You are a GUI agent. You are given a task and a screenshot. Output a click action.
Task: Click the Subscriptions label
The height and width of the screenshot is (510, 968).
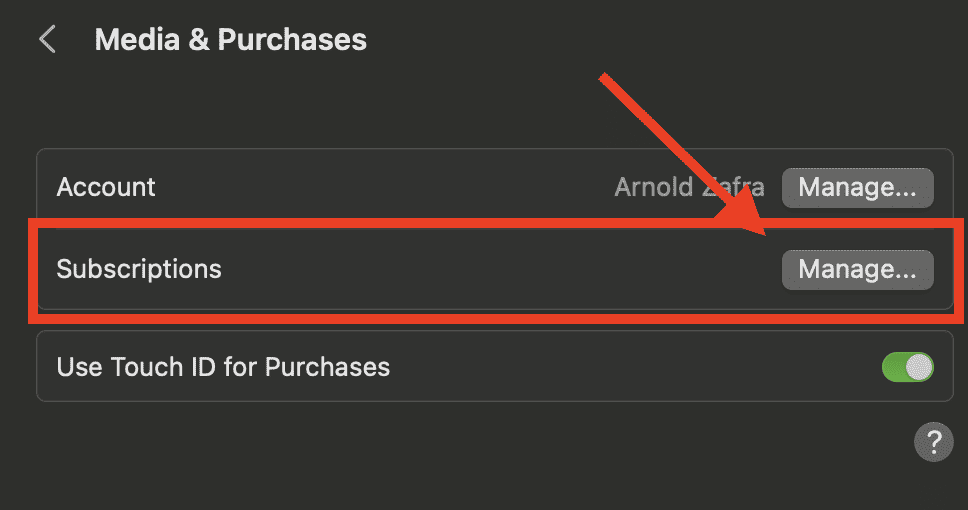pos(139,269)
